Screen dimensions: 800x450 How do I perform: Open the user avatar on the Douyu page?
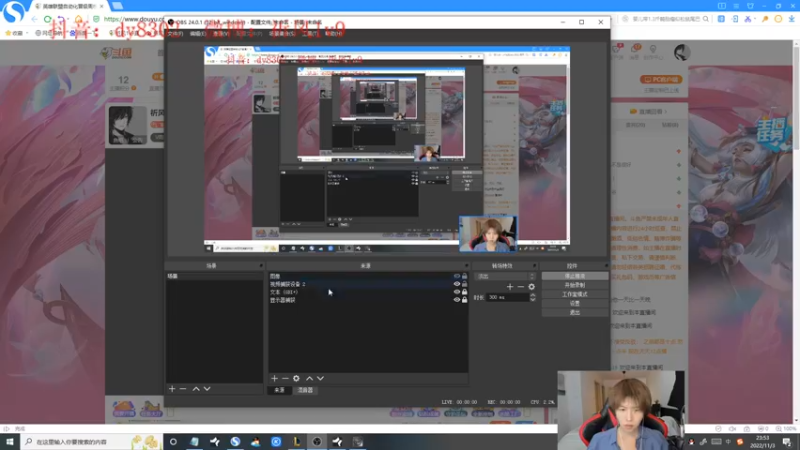click(682, 52)
